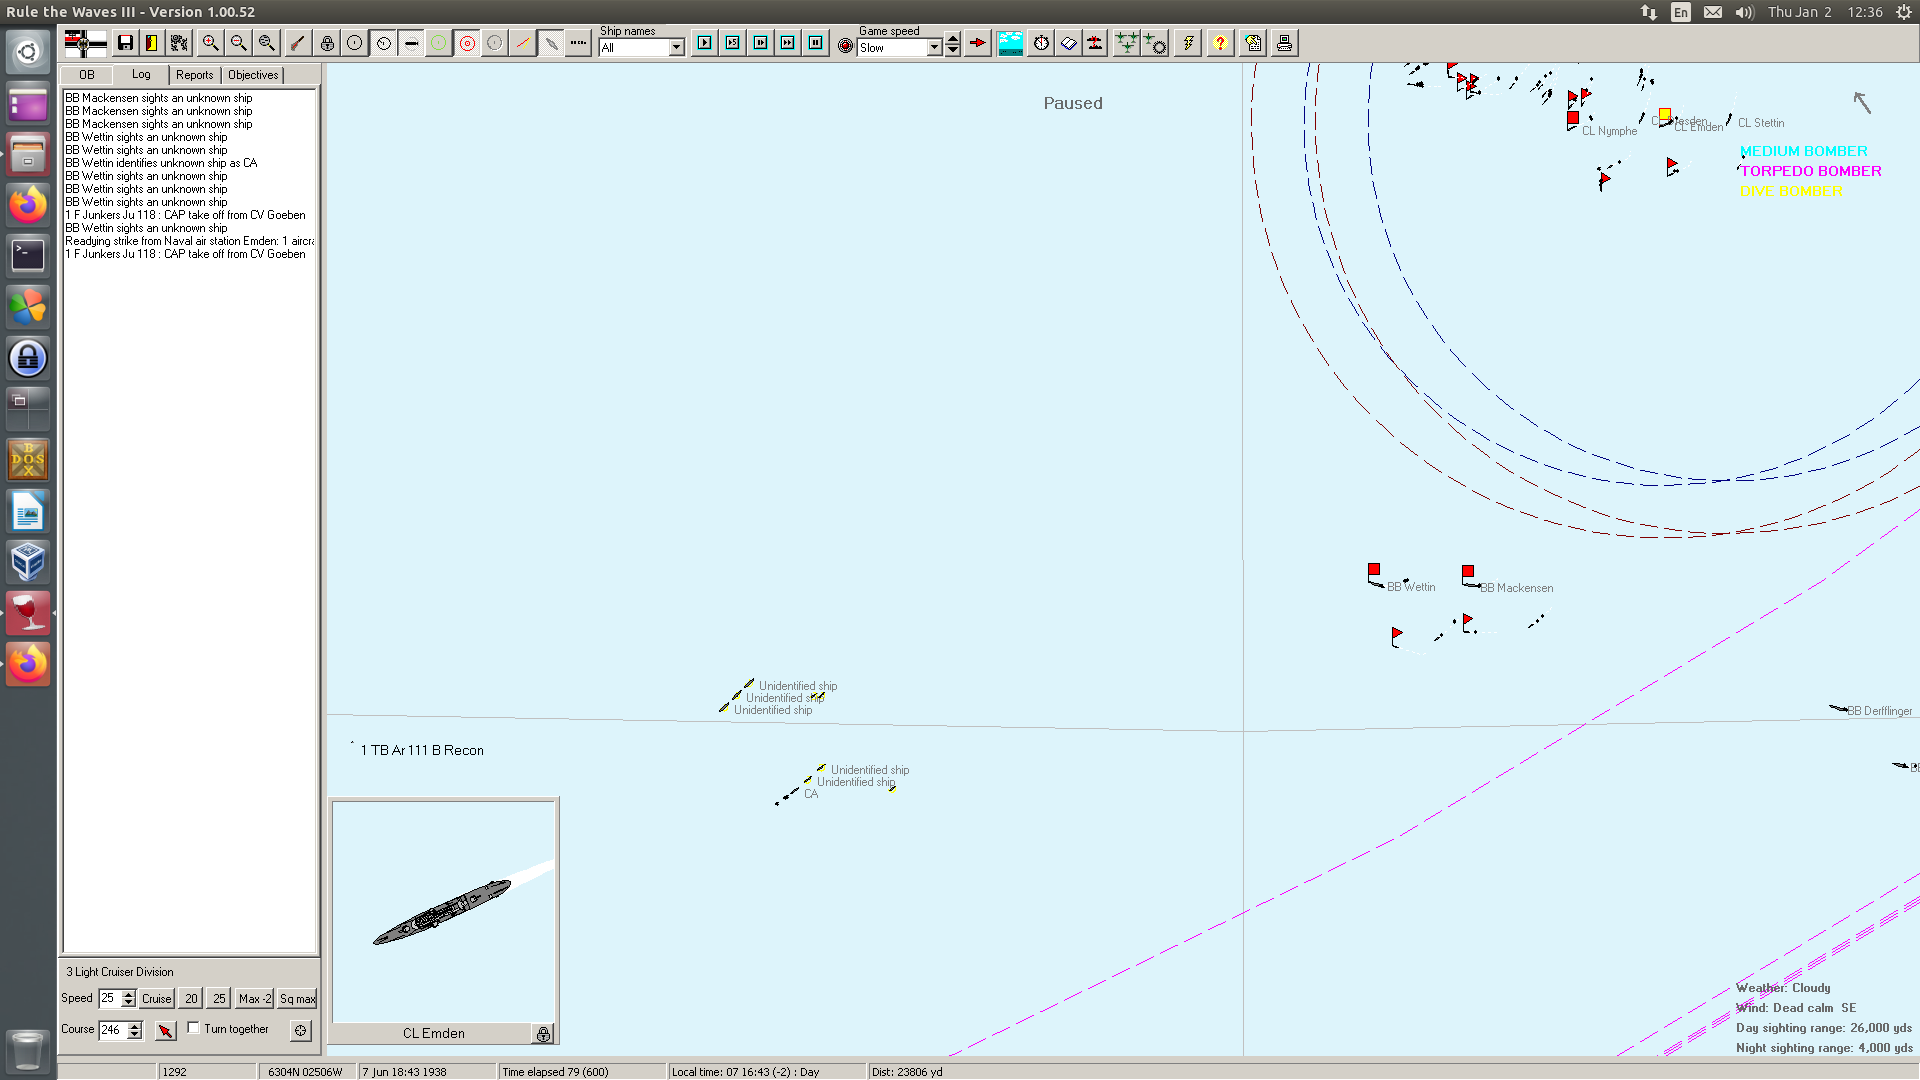Click the computer printer icon
This screenshot has width=1920, height=1080.
click(1284, 43)
